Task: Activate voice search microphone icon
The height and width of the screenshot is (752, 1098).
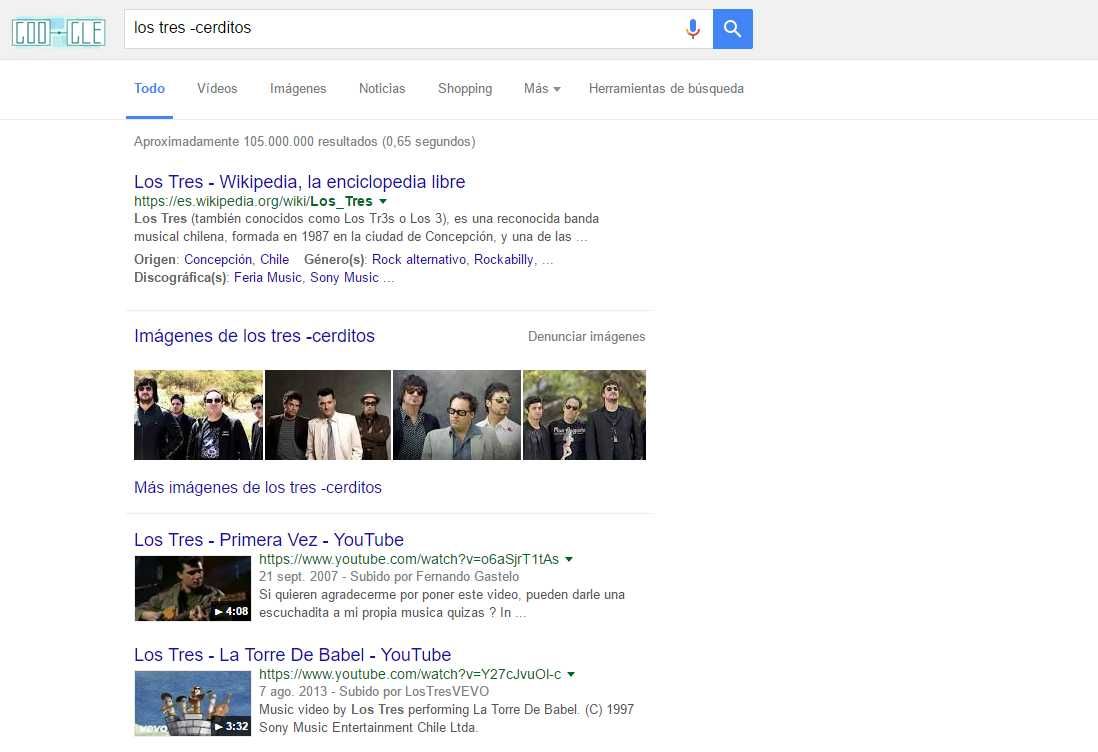Action: coord(693,29)
